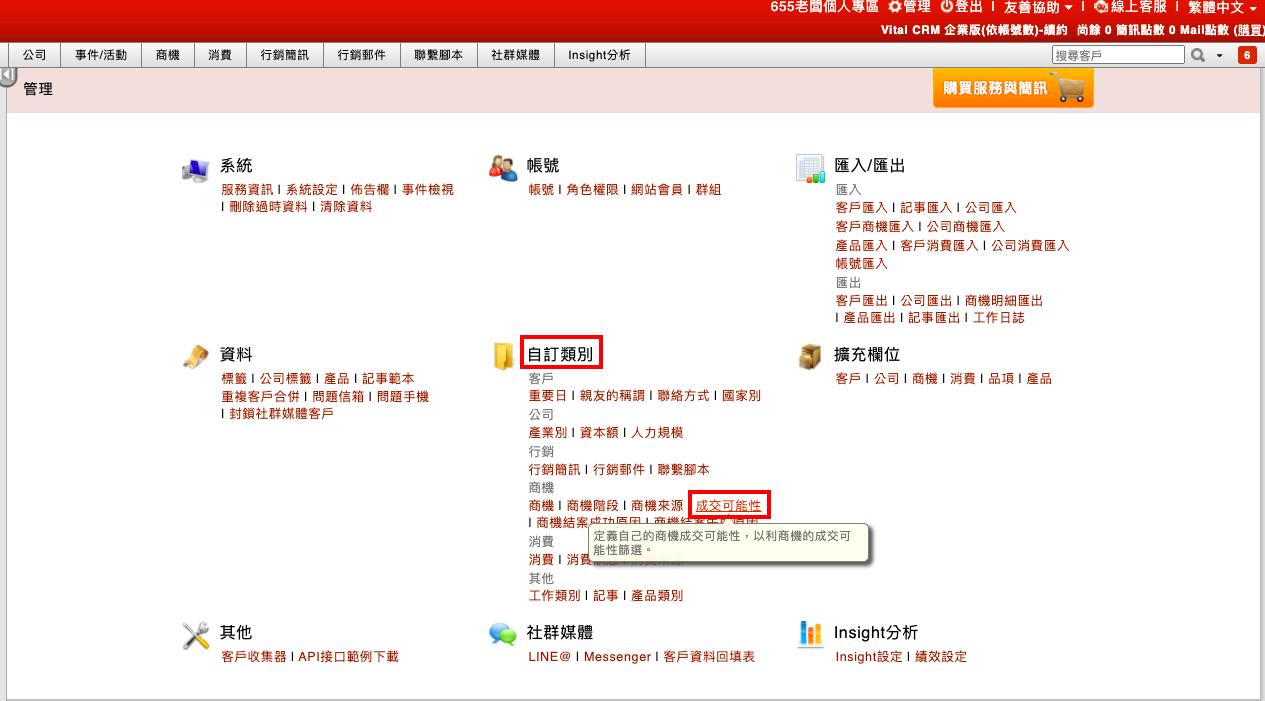1265x701 pixels.
Task: Select the 社群媒體 navigation tab
Action: [x=516, y=55]
